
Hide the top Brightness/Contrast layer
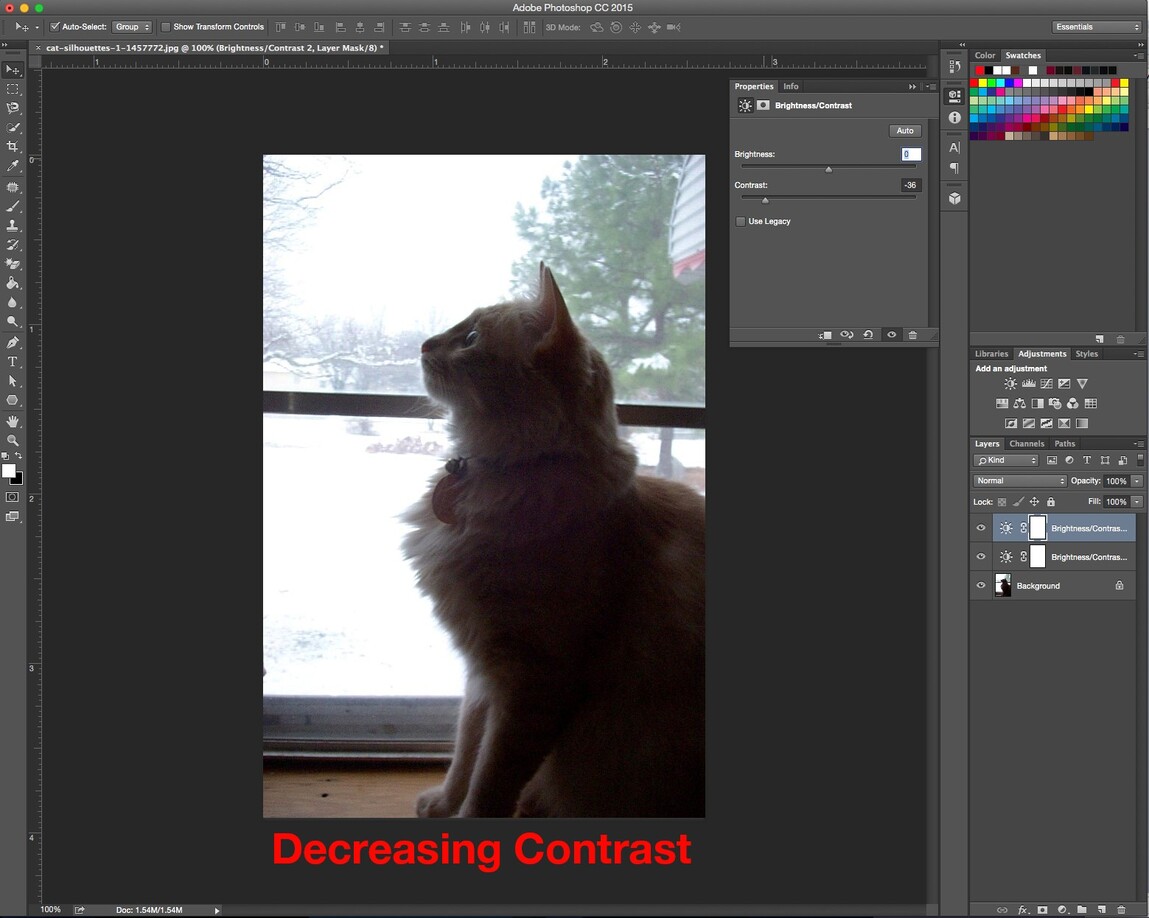(980, 528)
